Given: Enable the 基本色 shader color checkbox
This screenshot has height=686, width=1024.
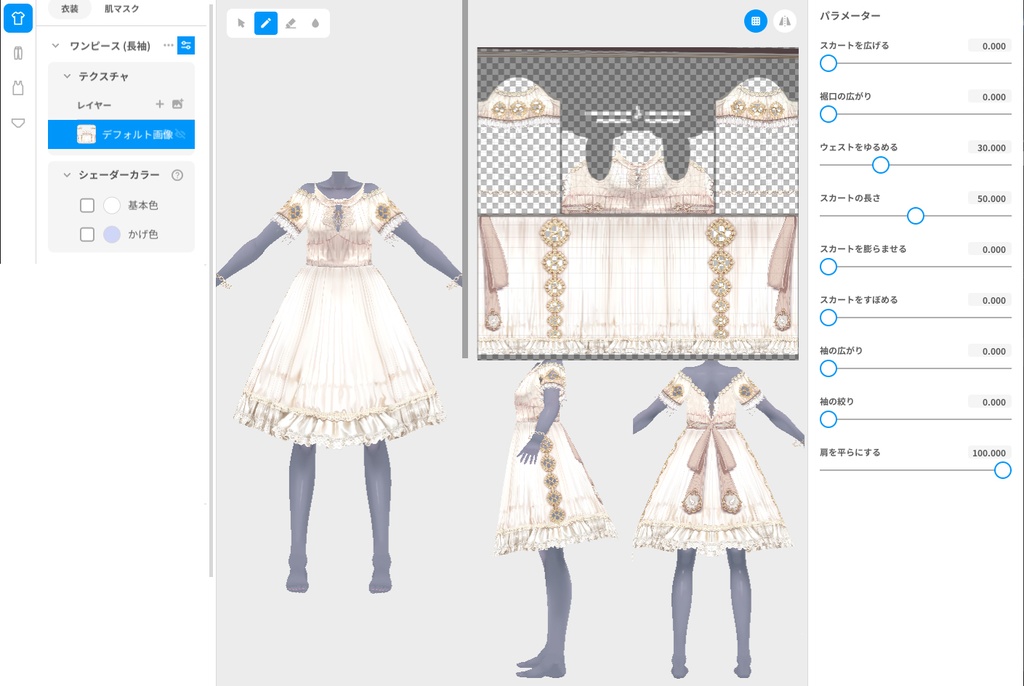Looking at the screenshot, I should tap(86, 205).
